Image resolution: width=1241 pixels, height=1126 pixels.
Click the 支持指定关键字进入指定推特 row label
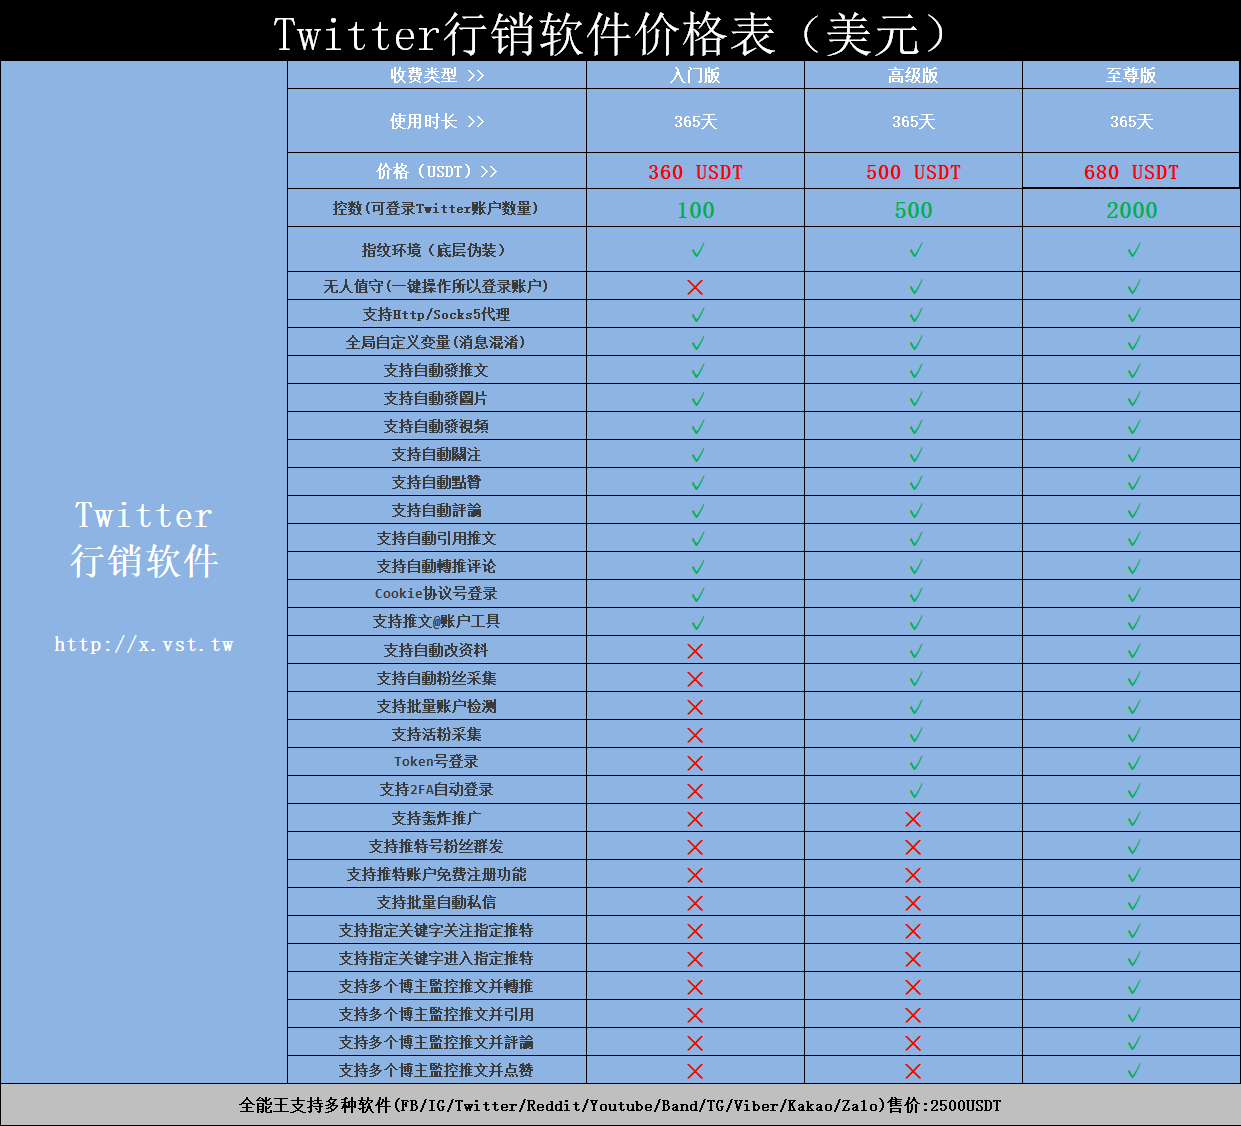pyautogui.click(x=436, y=958)
